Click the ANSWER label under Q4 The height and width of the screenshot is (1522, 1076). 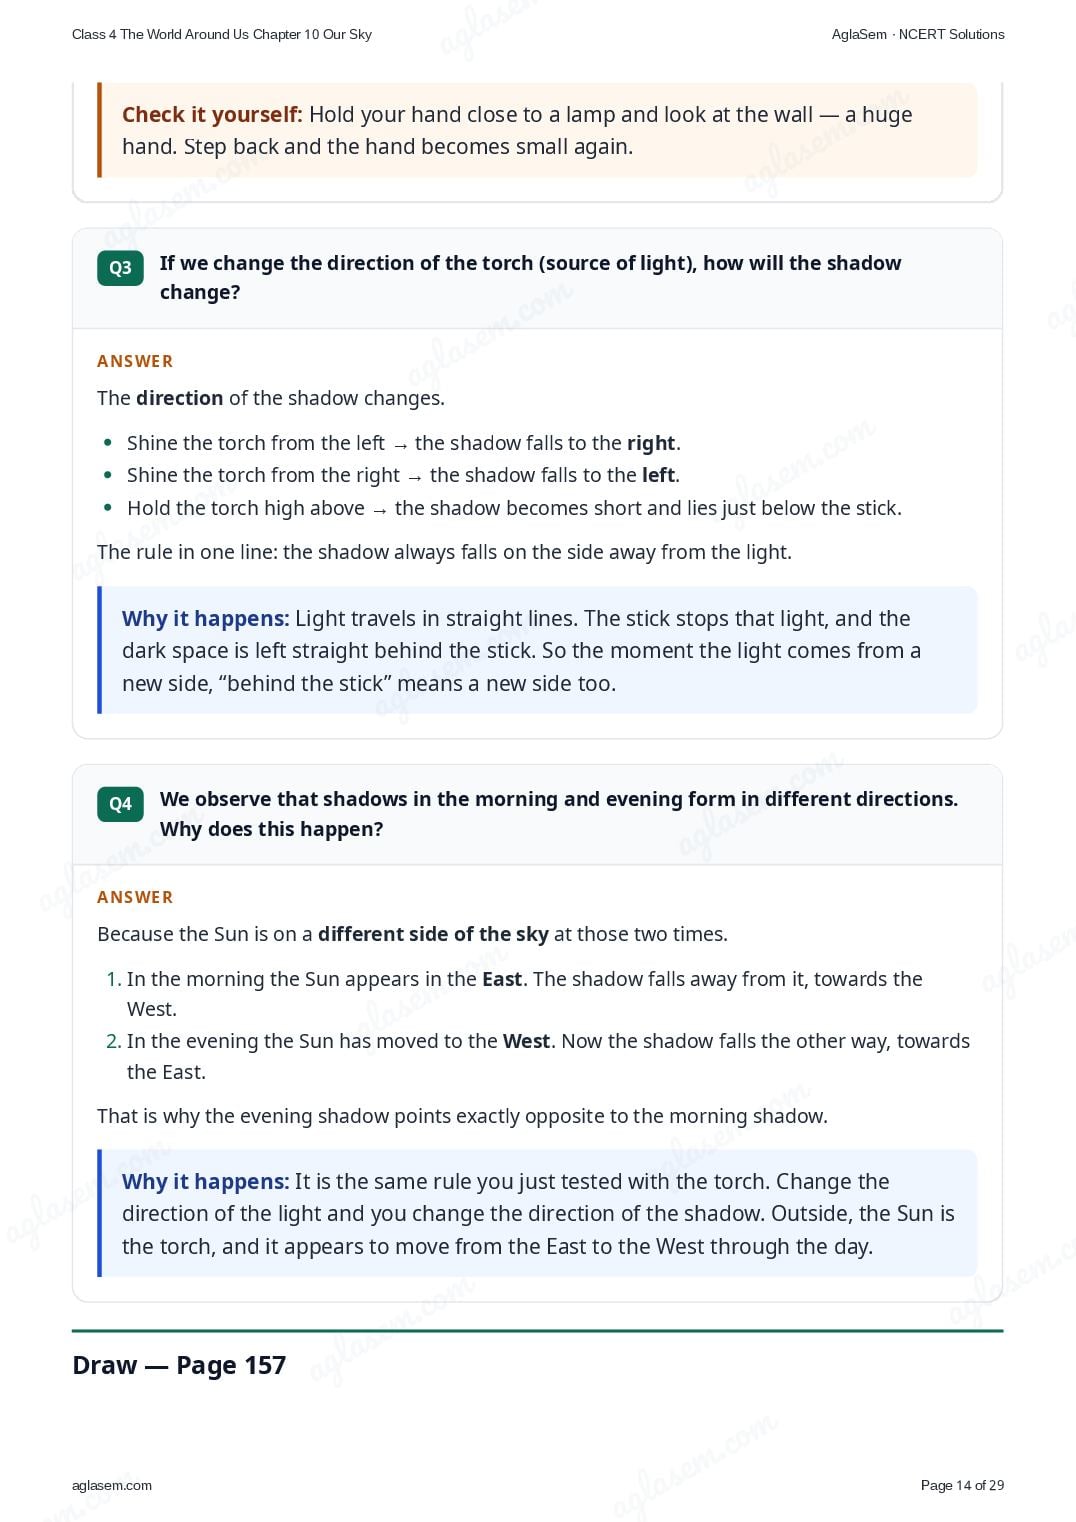[x=135, y=897]
